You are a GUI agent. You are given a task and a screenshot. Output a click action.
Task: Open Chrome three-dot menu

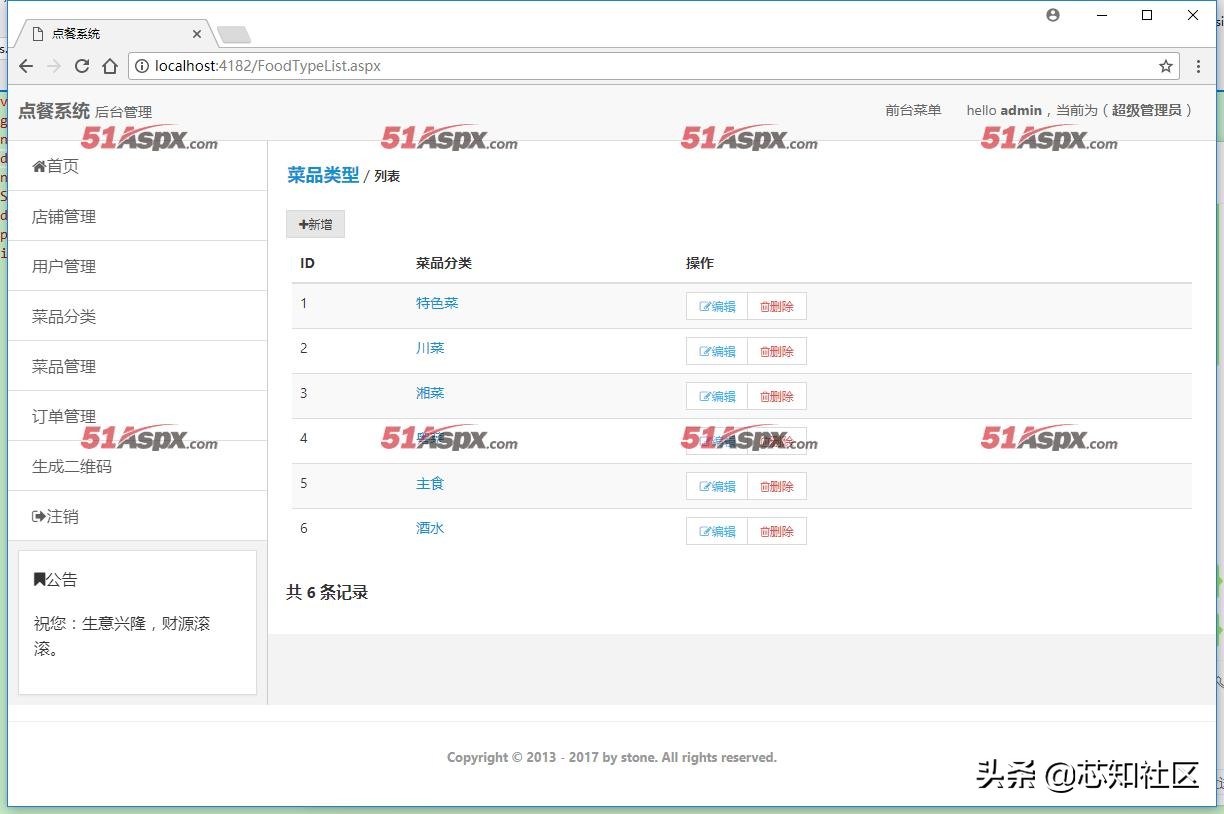[x=1199, y=66]
